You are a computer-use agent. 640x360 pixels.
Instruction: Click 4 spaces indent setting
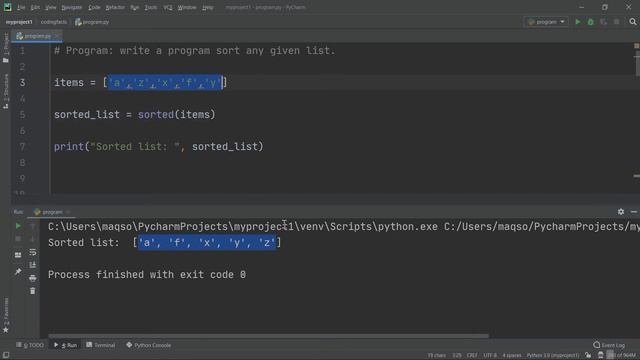(x=511, y=356)
